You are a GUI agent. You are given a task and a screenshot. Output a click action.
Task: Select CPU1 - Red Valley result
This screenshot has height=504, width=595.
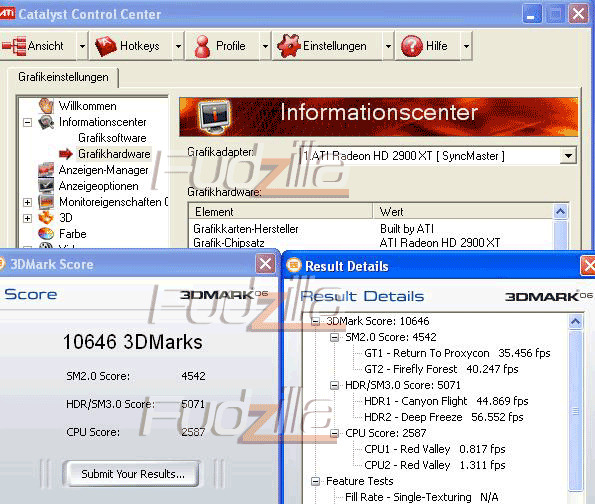click(435, 449)
